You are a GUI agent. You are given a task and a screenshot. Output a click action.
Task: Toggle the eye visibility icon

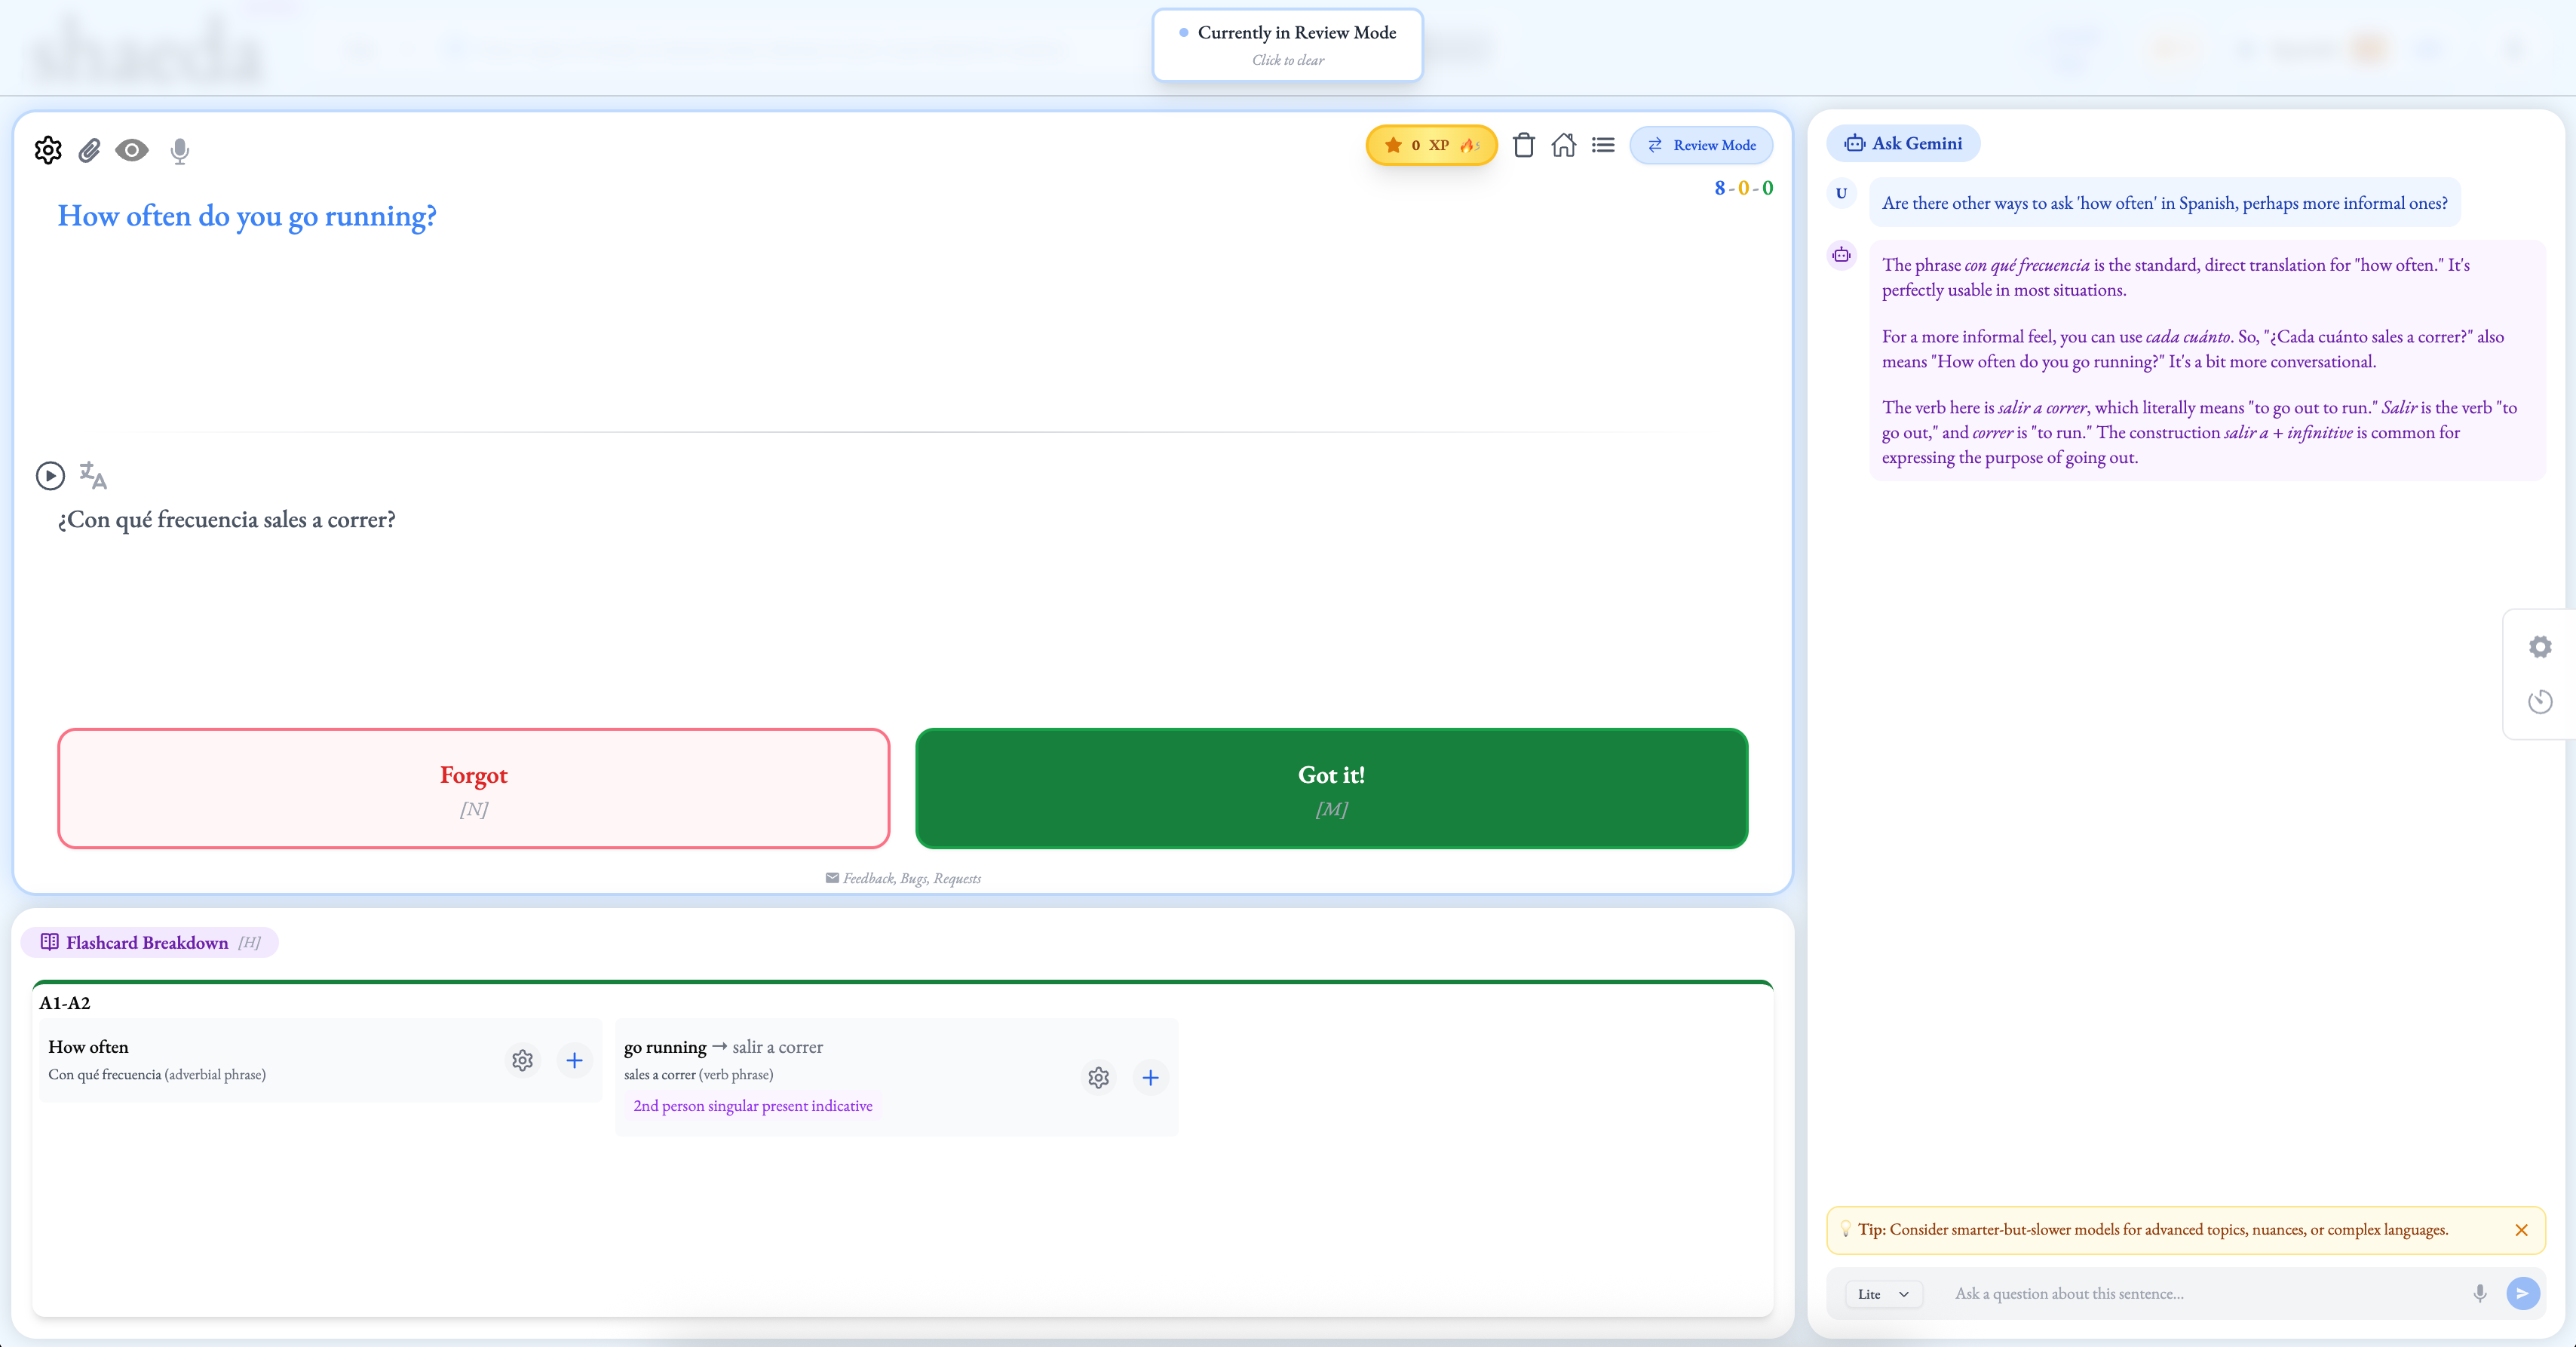click(132, 150)
